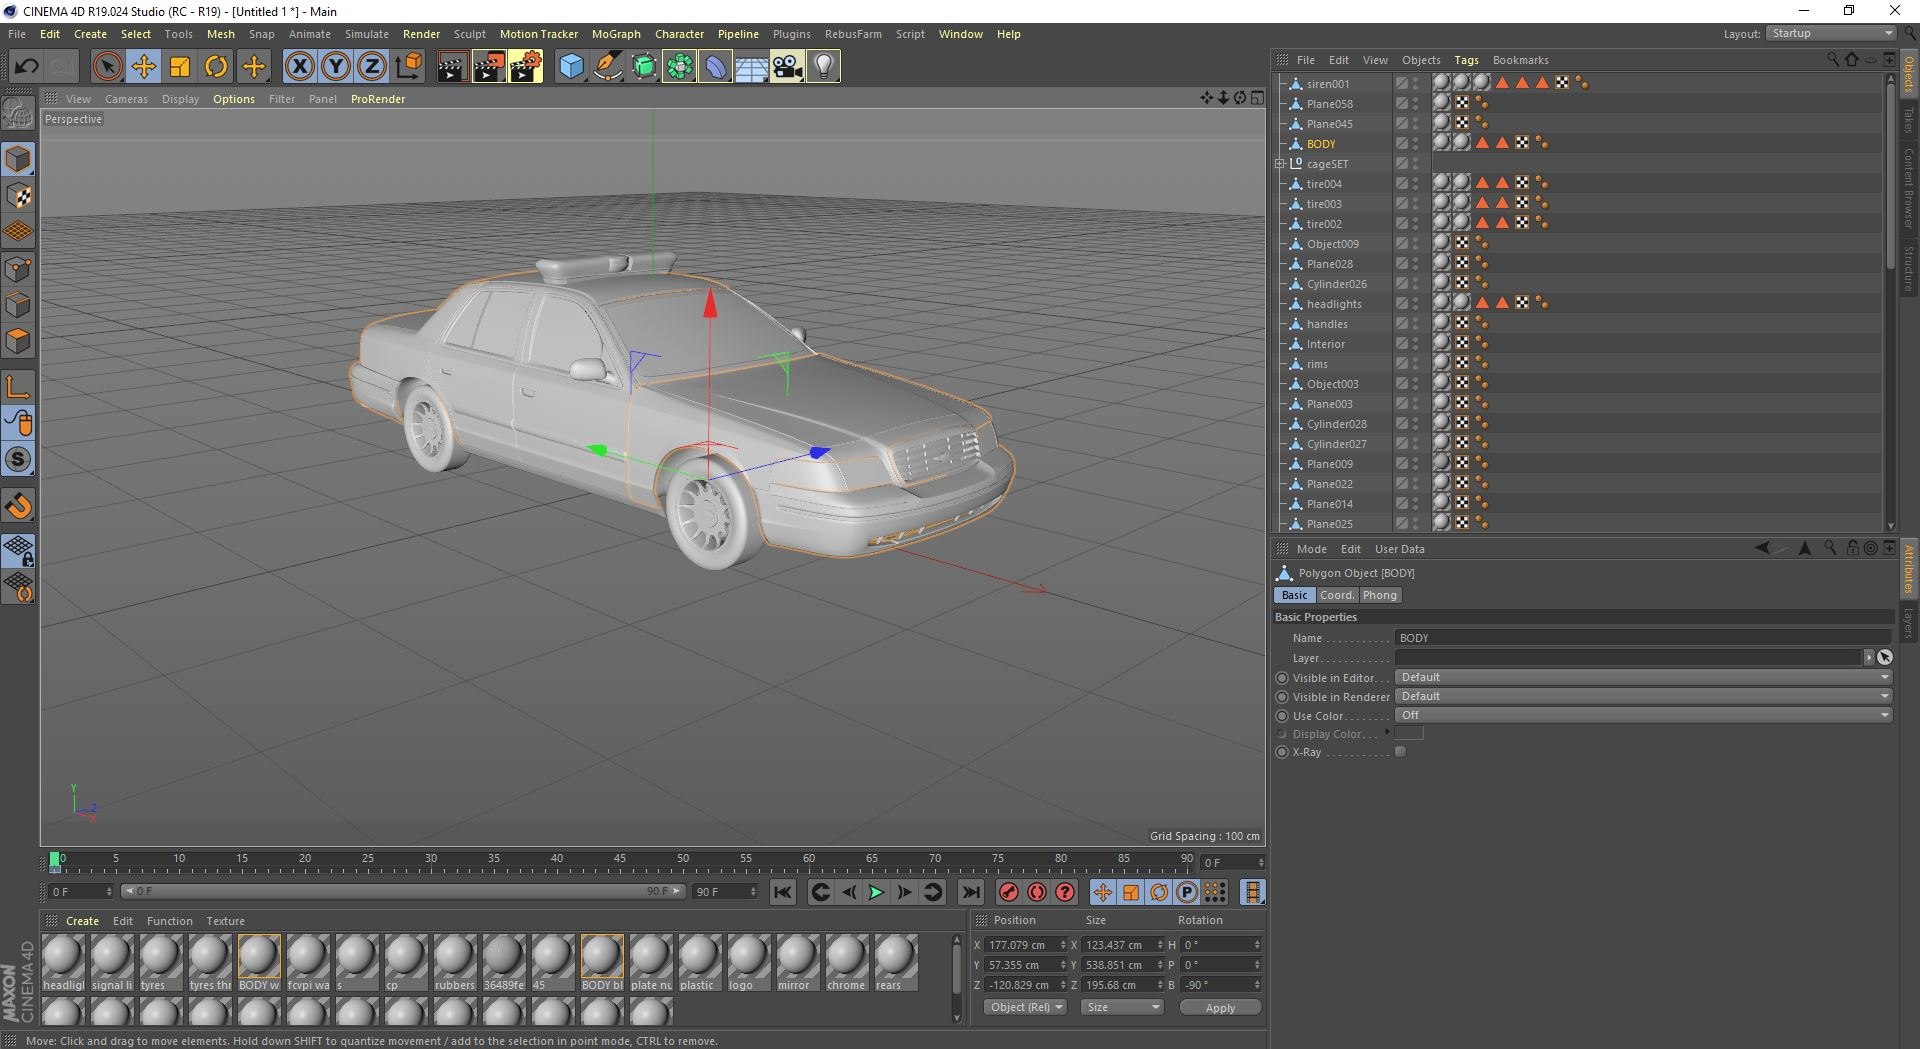Toggle the X-Ray checkbox
The width and height of the screenshot is (1920, 1049).
(x=1401, y=752)
